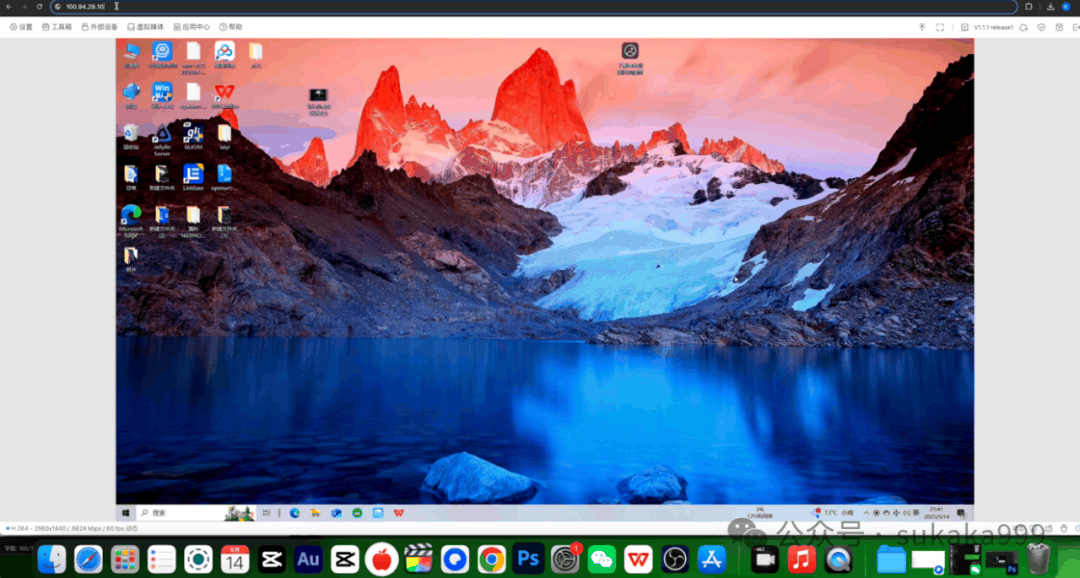This screenshot has width=1080, height=578.
Task: Reload the page with browser refresh button
Action: pos(39,6)
